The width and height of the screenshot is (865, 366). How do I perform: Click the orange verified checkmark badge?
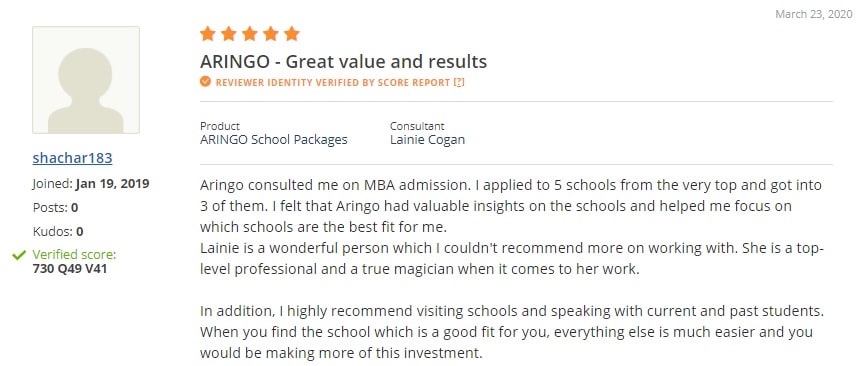[205, 82]
